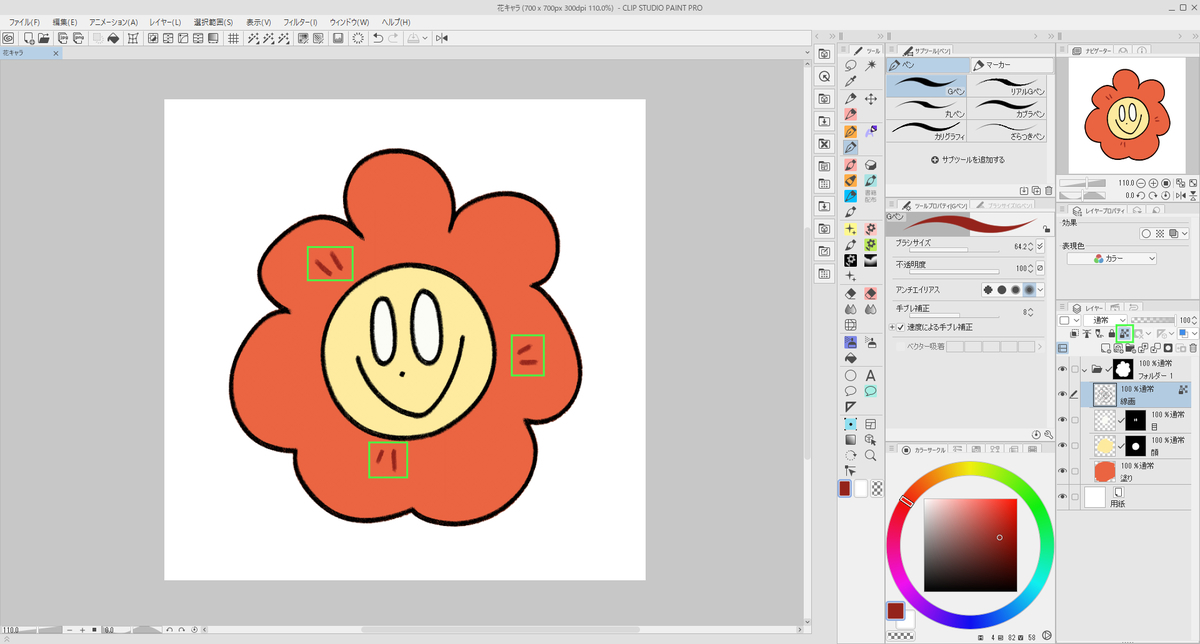Screen dimensions: 1200x644
Task: Open the 表現色 カラー dropdown
Action: click(x=1111, y=258)
